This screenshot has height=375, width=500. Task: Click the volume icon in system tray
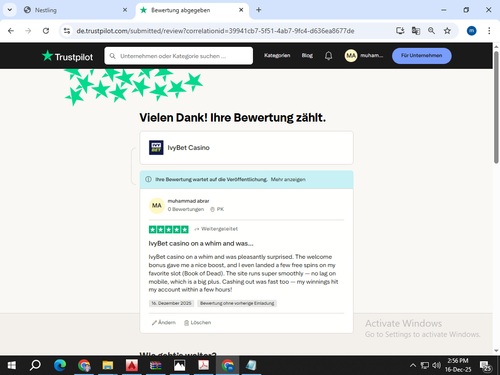(x=436, y=365)
